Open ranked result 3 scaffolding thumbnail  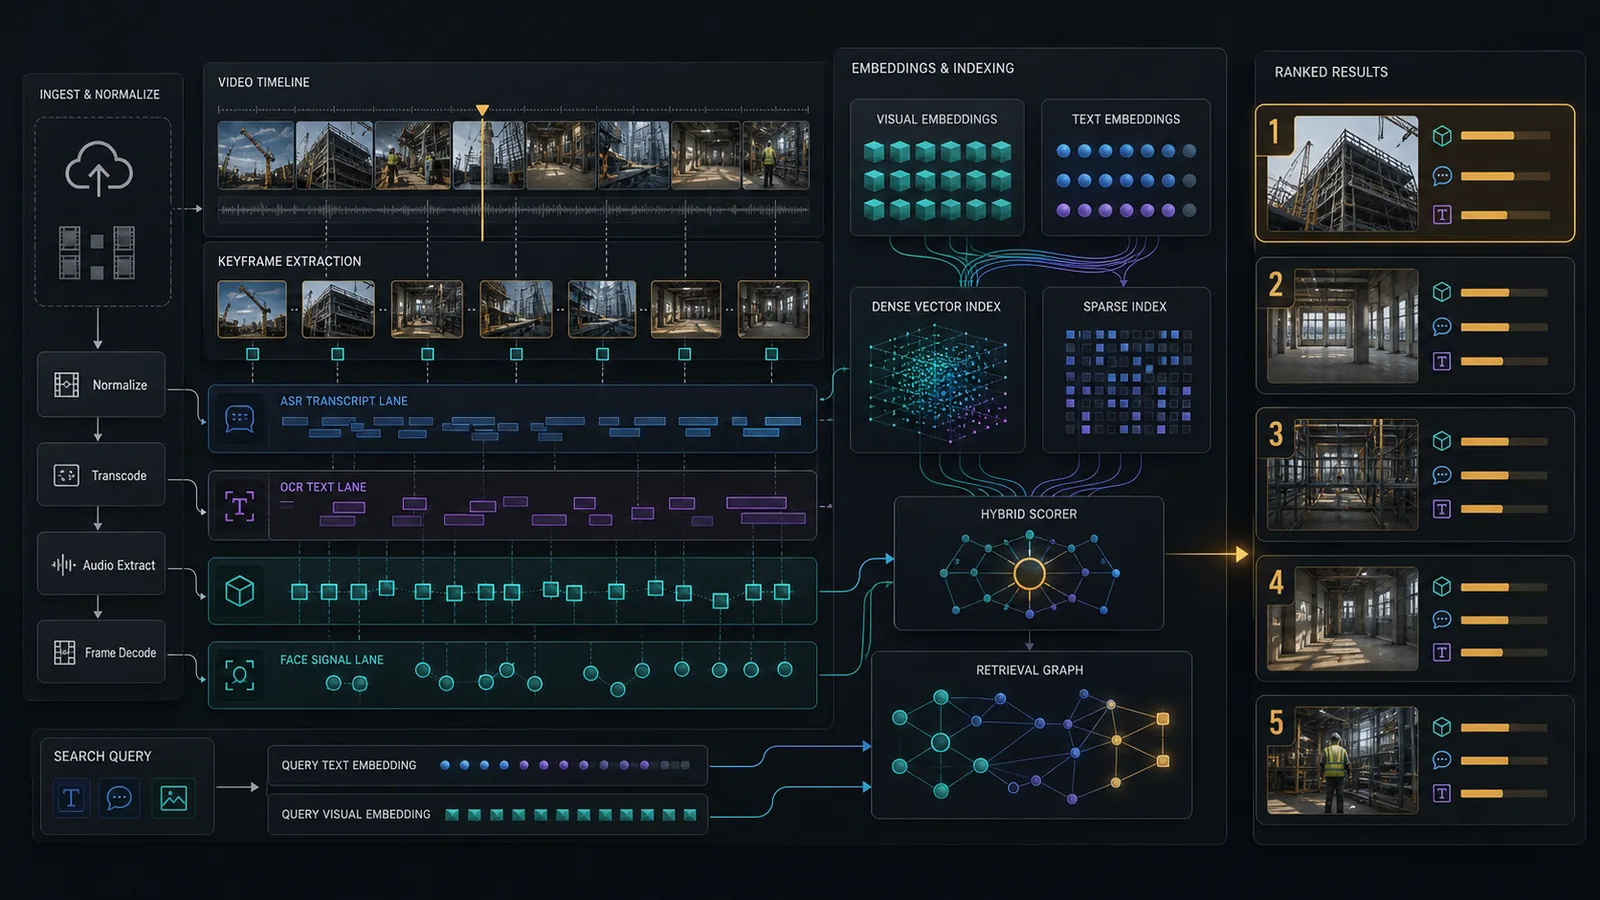1342,475
